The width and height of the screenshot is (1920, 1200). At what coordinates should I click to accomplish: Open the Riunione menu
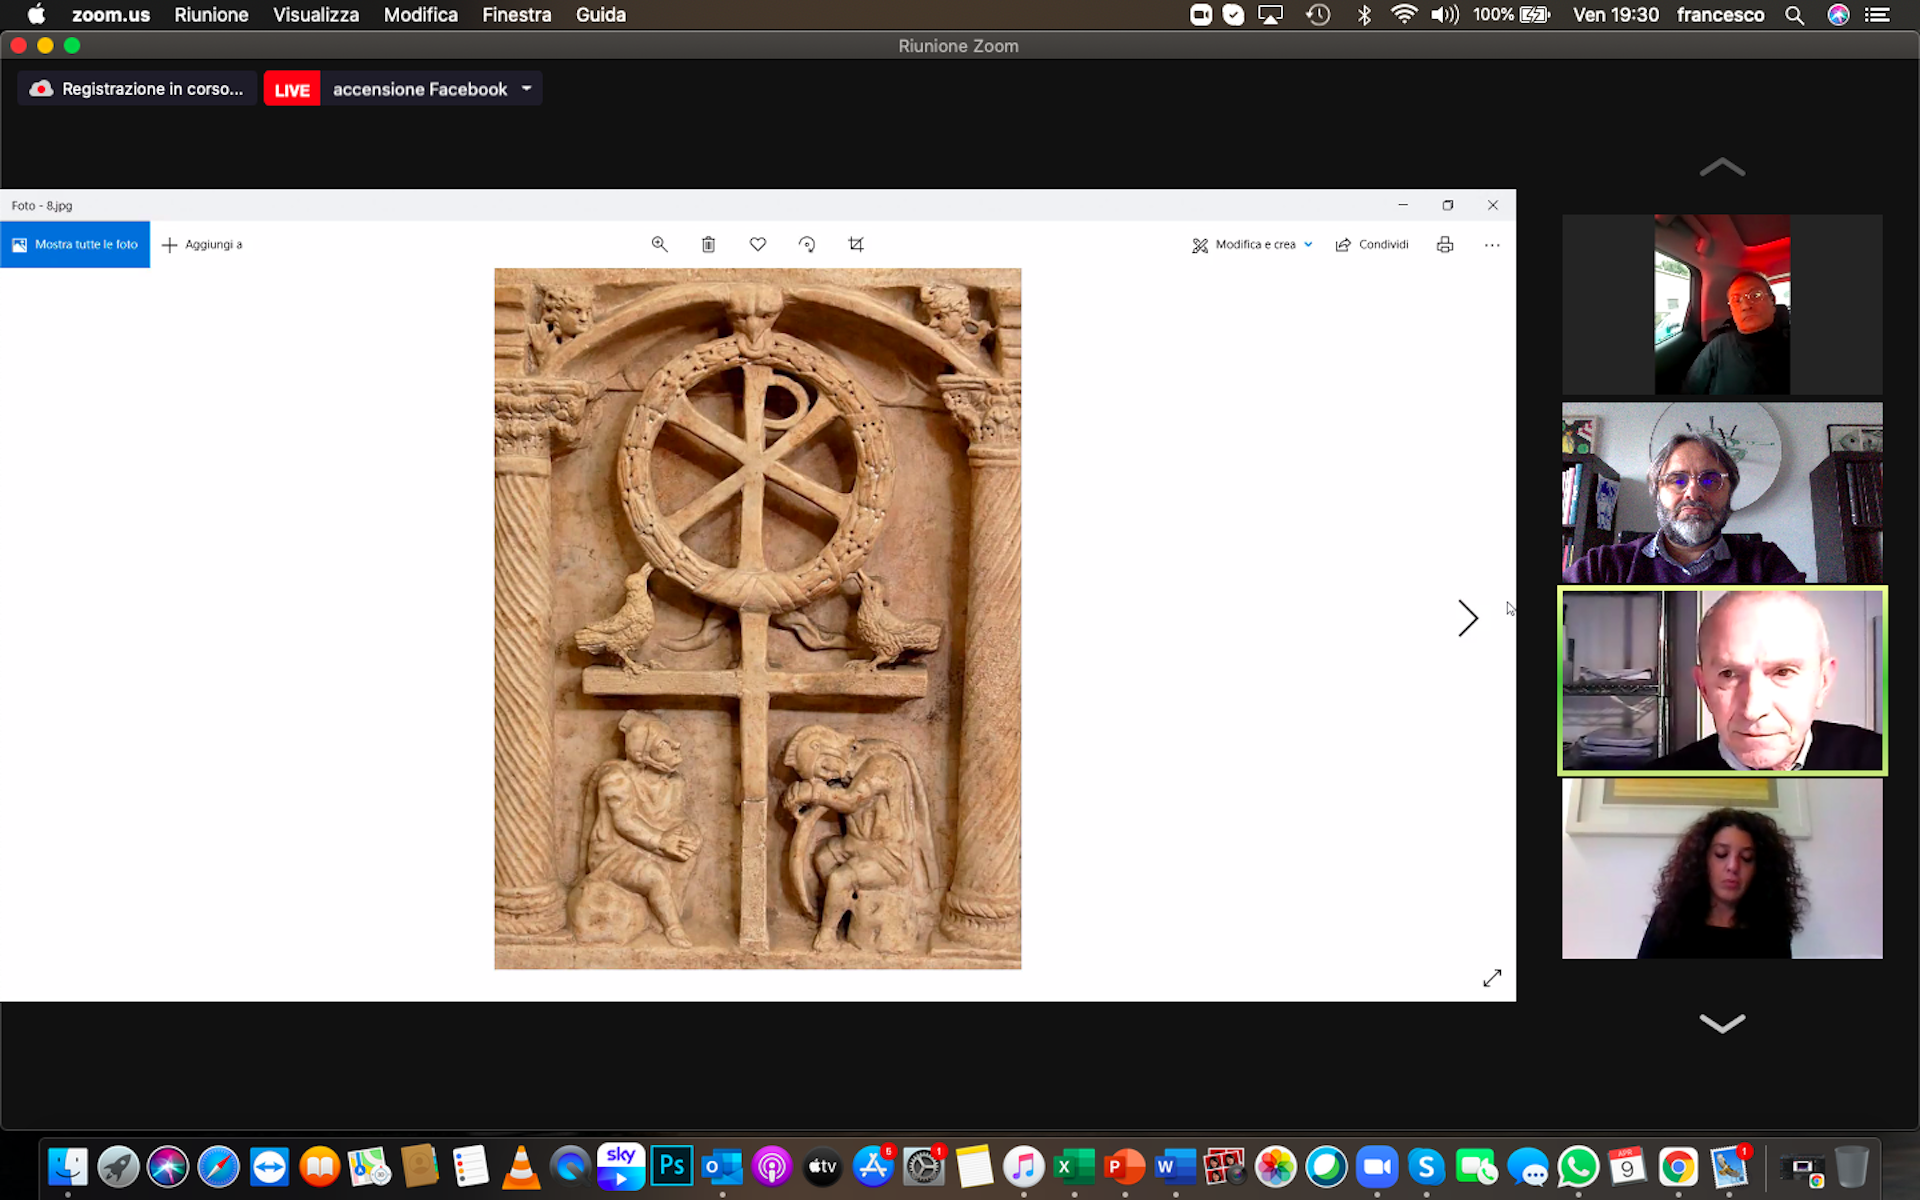pos(211,15)
